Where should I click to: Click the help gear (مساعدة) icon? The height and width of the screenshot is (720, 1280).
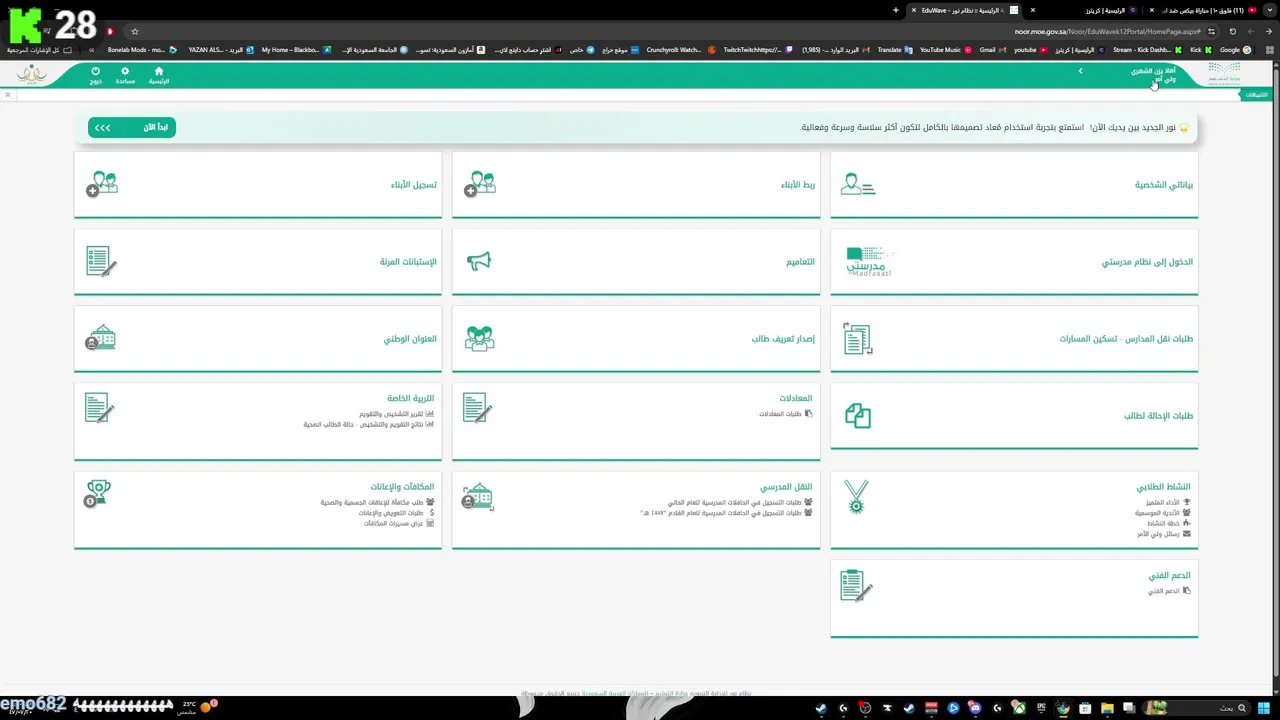click(125, 72)
